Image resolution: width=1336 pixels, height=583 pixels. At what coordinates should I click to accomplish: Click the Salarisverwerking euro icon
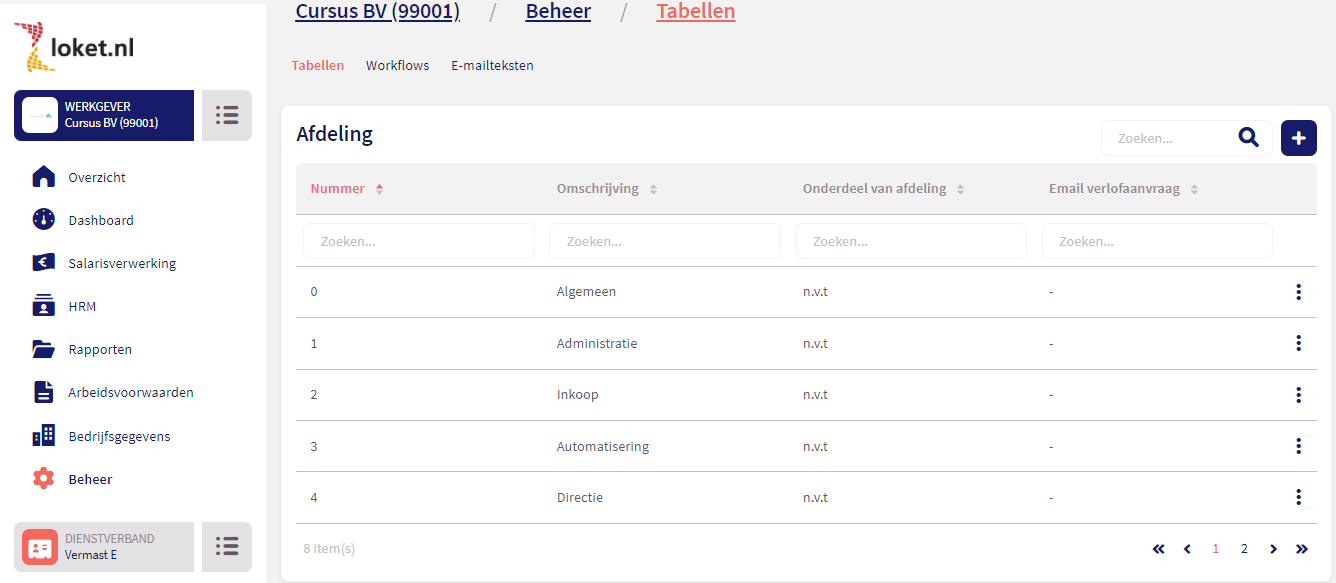(43, 263)
